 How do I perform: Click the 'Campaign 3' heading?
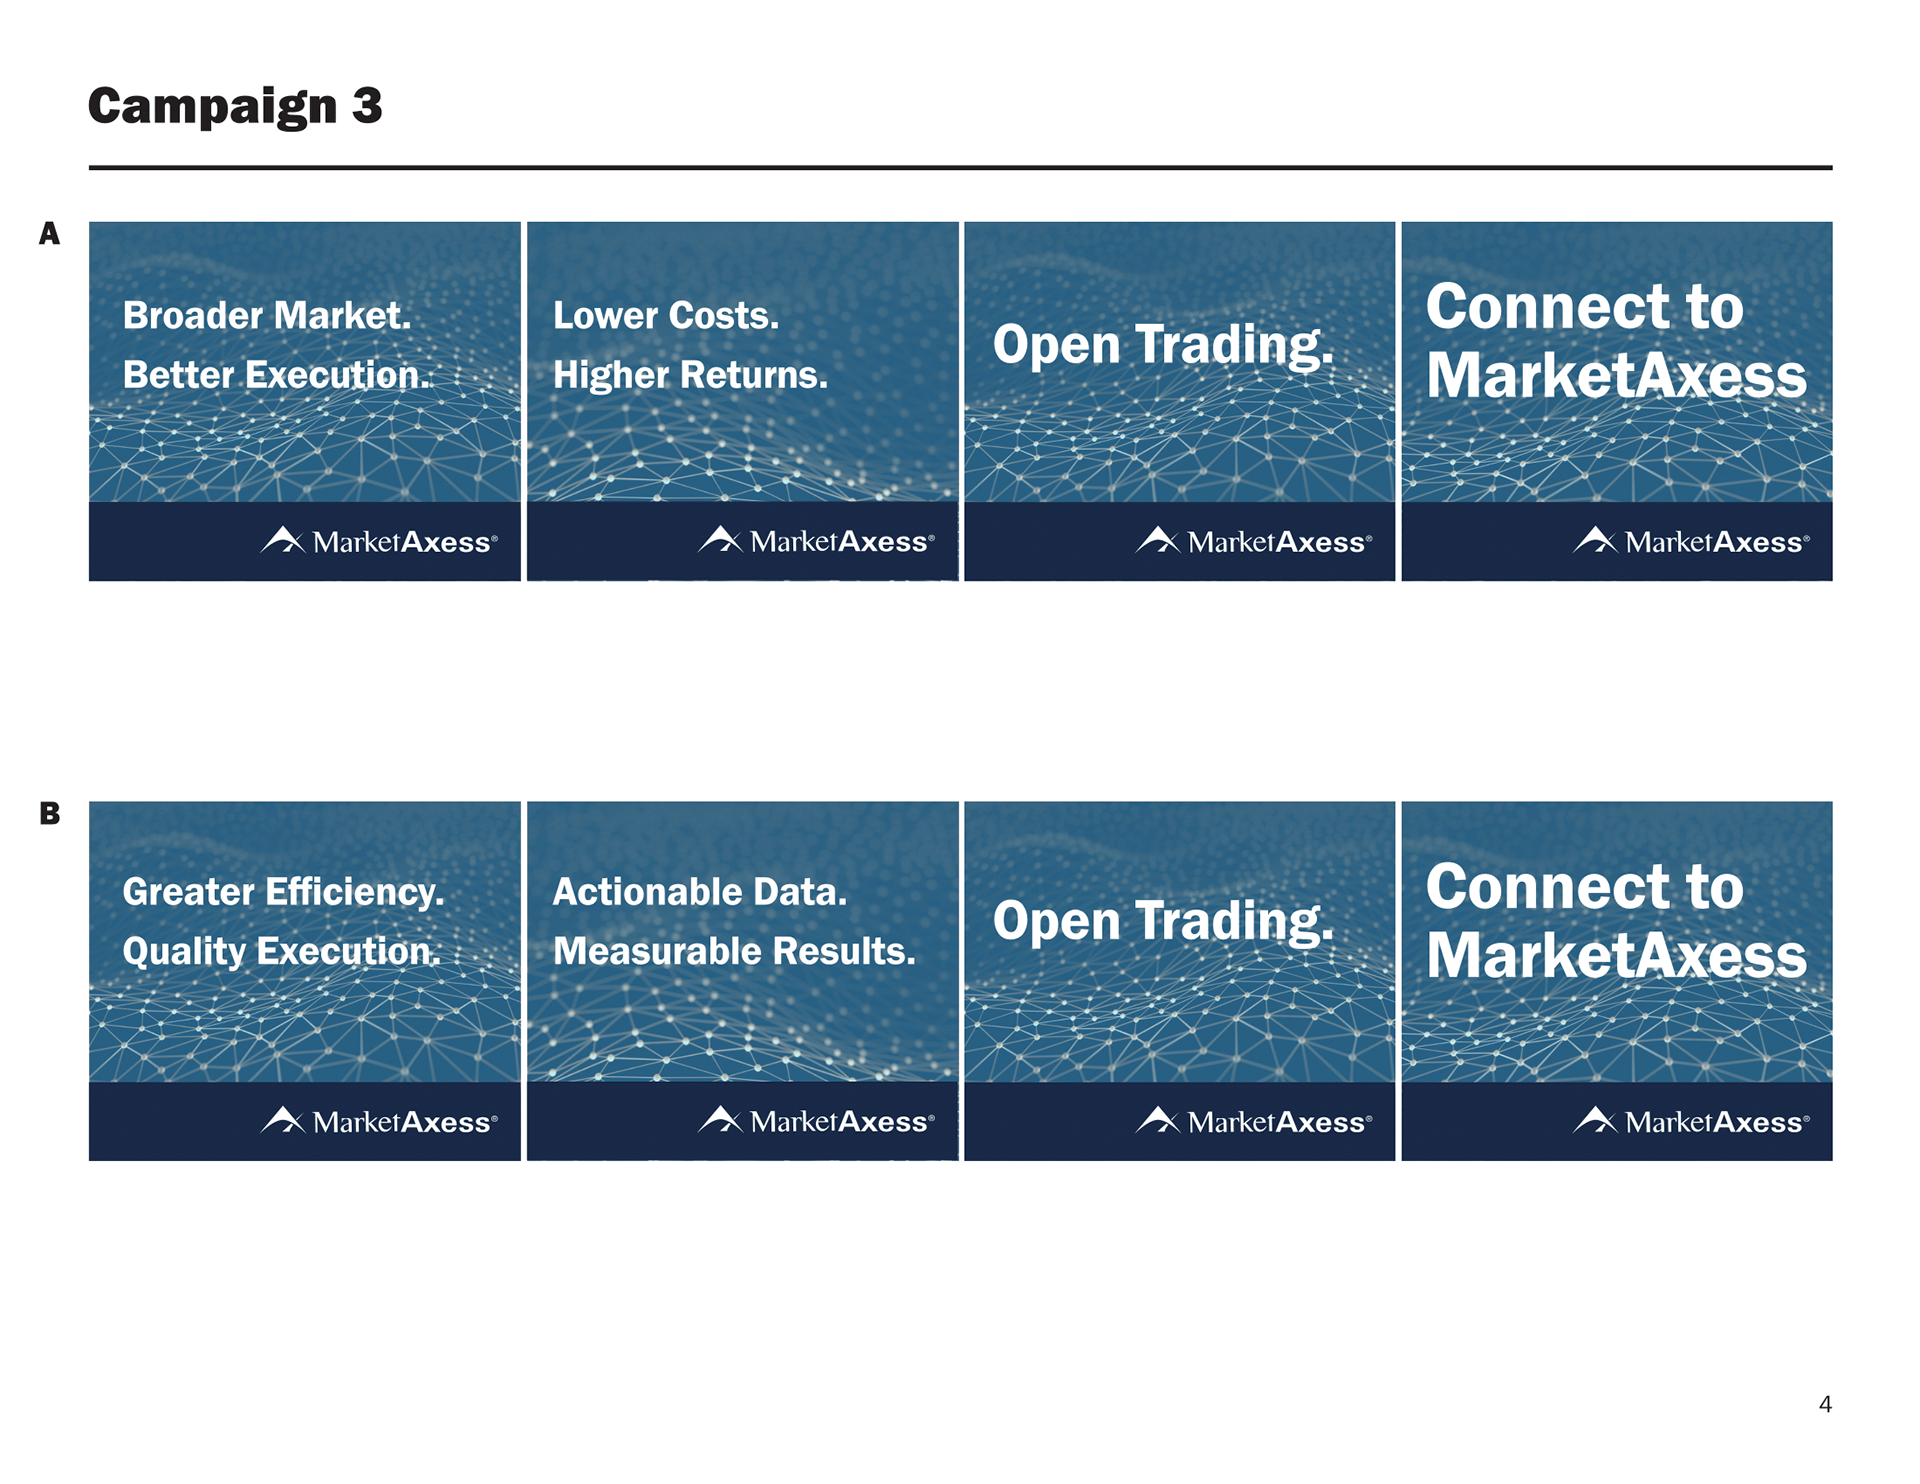[235, 106]
